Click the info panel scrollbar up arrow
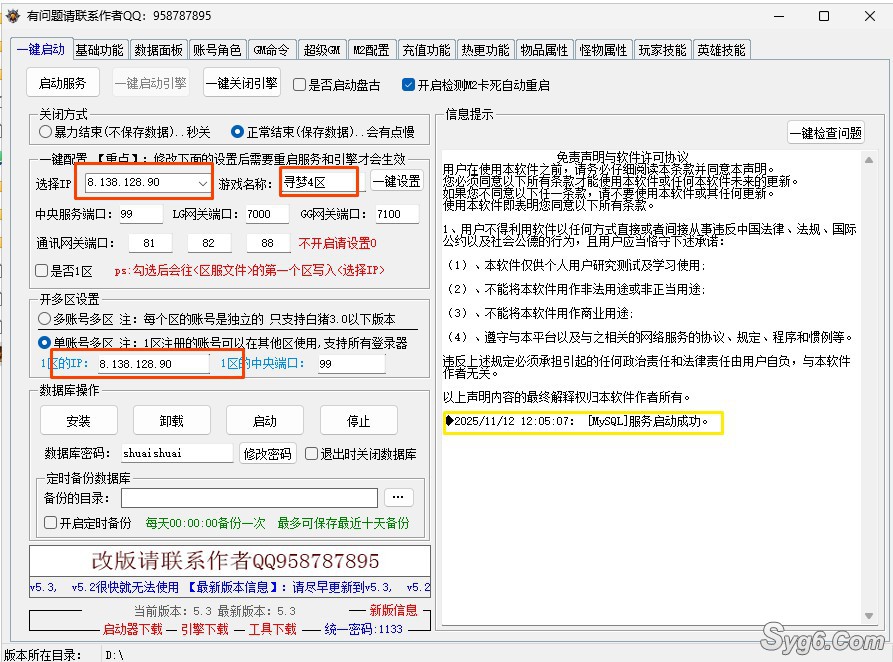This screenshot has width=893, height=662. pyautogui.click(x=868, y=158)
